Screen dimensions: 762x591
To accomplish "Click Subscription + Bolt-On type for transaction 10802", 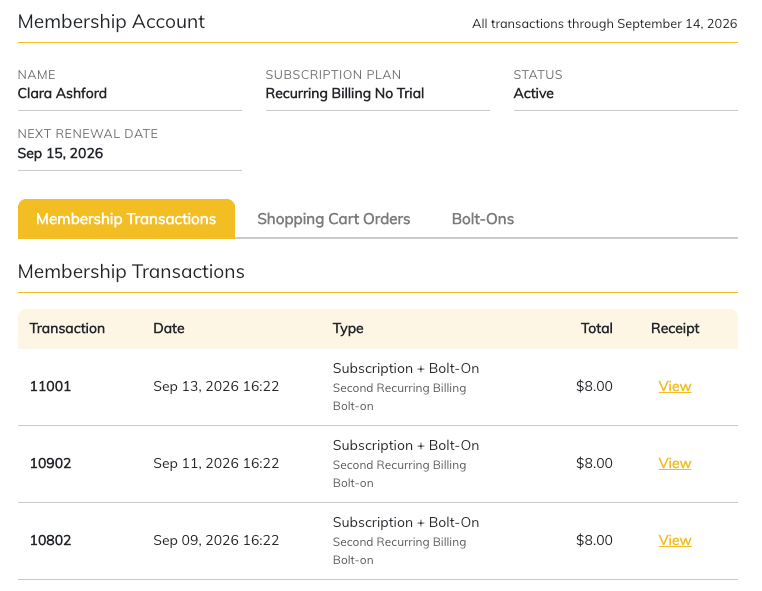I will coord(406,522).
